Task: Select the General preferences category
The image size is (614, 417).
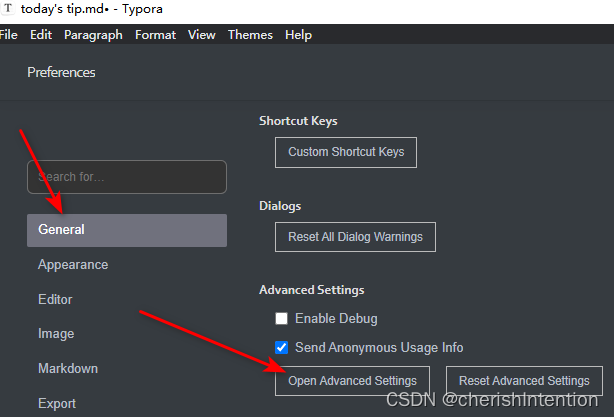Action: click(x=127, y=230)
